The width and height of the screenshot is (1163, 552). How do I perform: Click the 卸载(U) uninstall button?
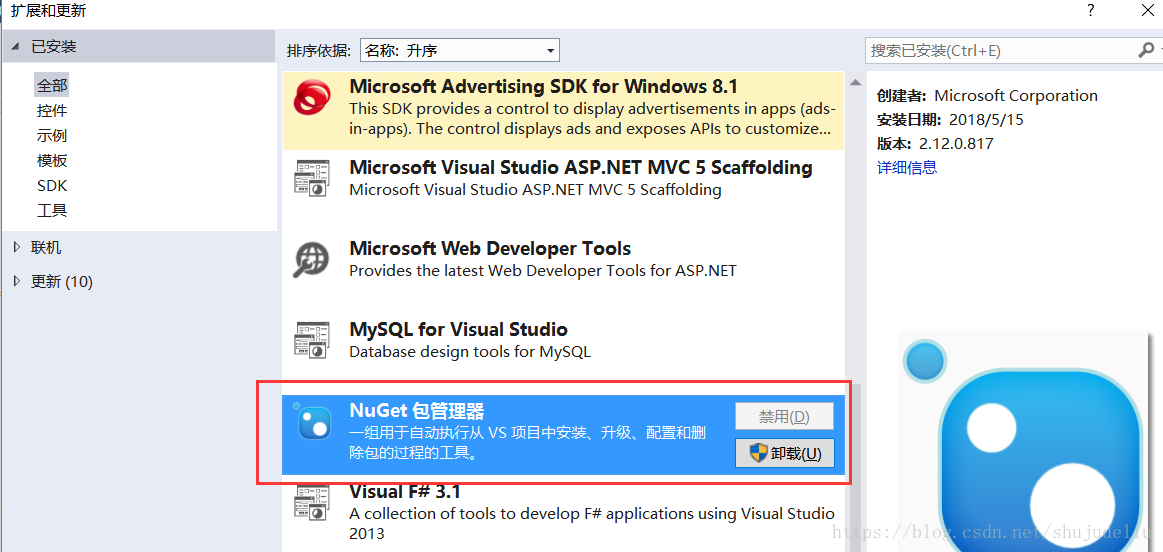pyautogui.click(x=785, y=453)
